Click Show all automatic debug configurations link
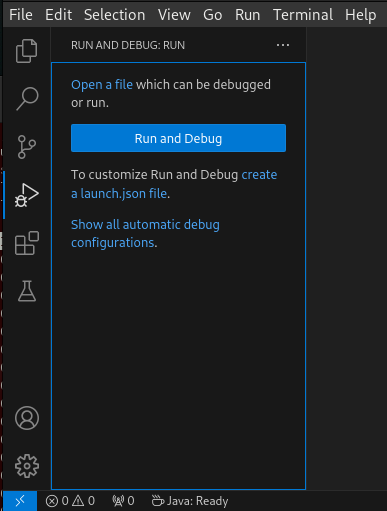387x511 pixels. 145,234
